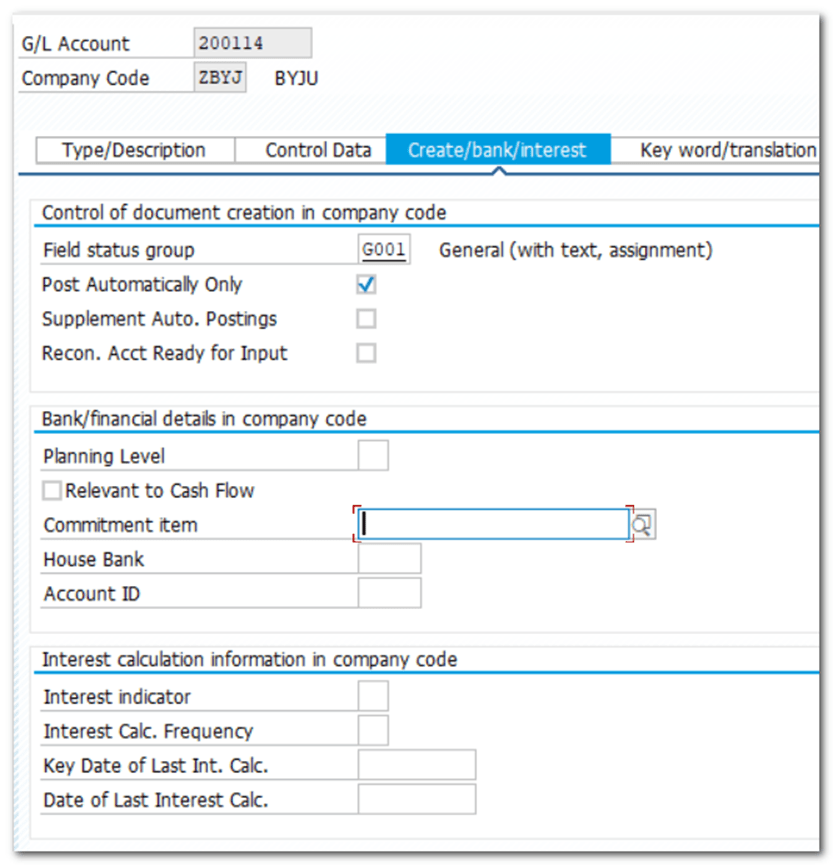Switch to Type/Description tab
The width and height of the screenshot is (833, 865).
coord(134,150)
